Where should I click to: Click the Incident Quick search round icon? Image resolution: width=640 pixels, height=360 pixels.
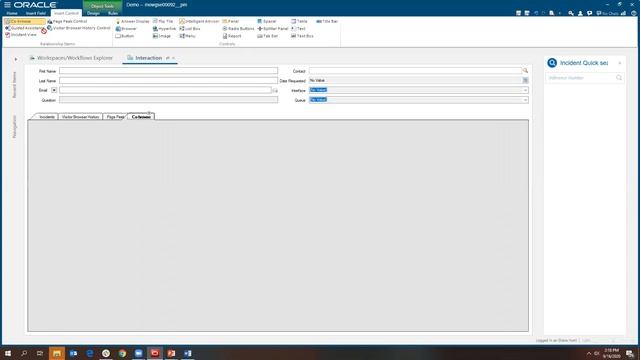(x=552, y=63)
